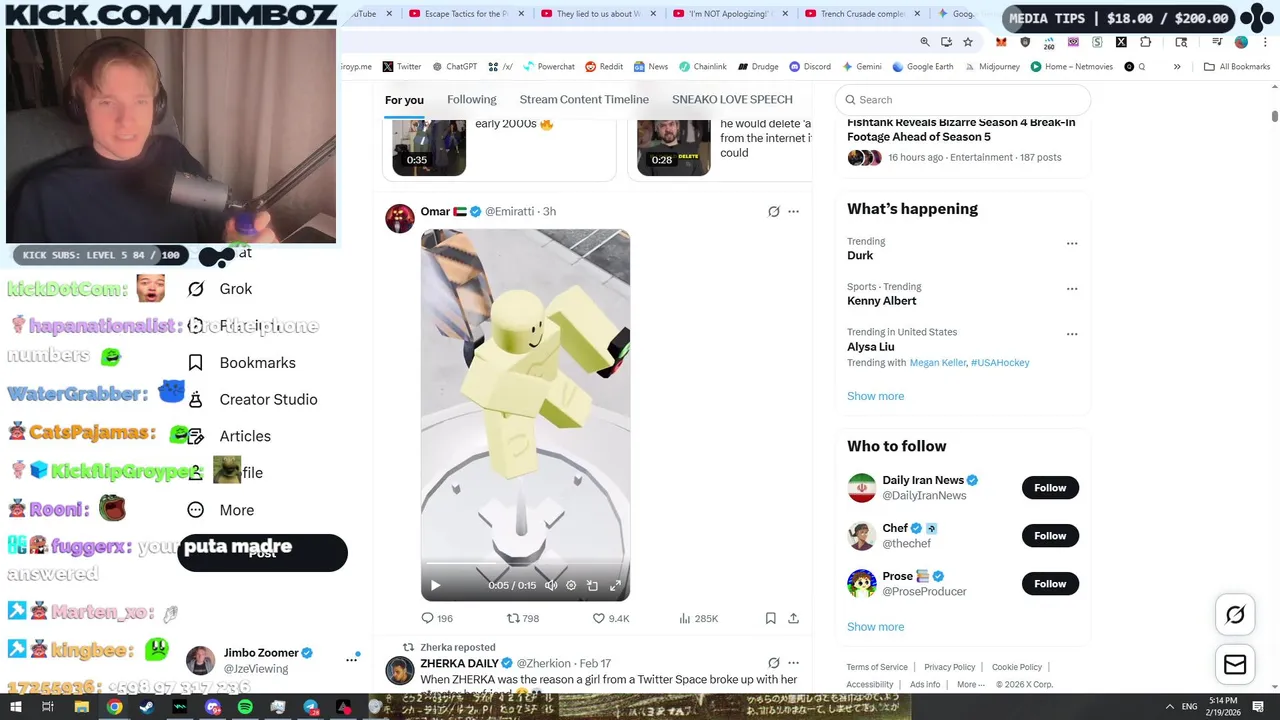
Task: Click the X search field
Action: pyautogui.click(x=962, y=100)
